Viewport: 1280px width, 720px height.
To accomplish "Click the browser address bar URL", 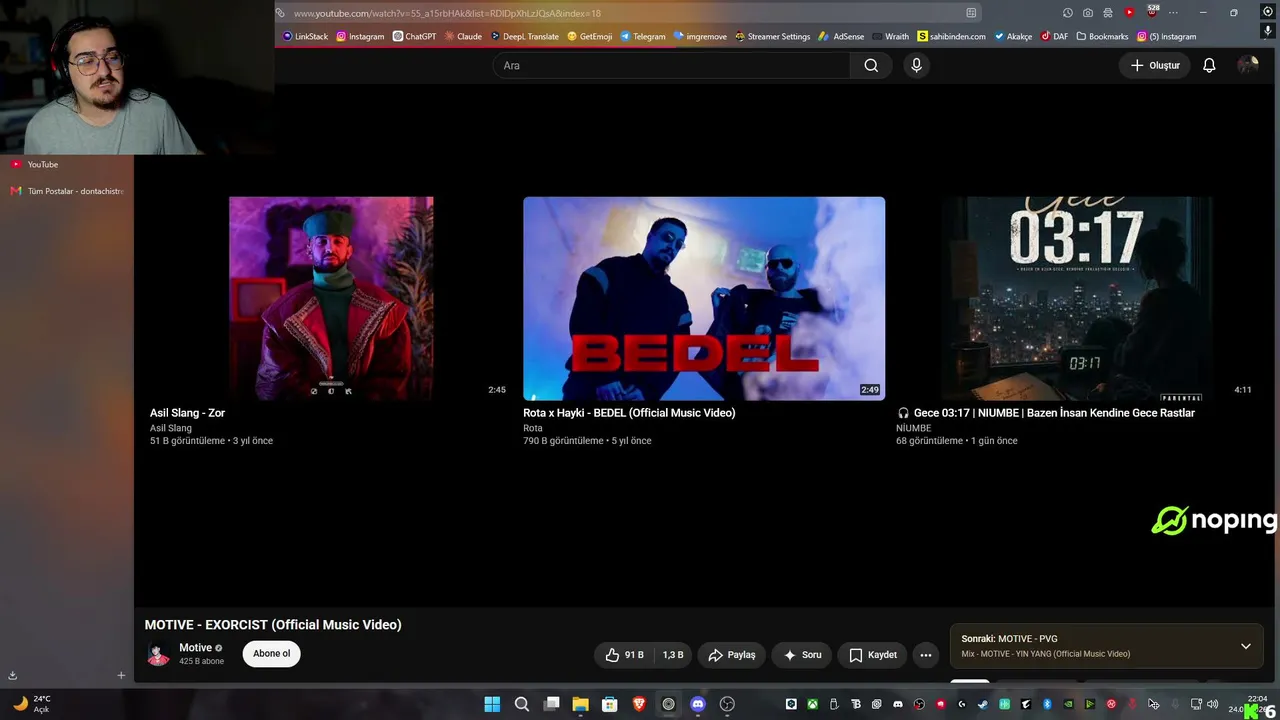I will pyautogui.click(x=447, y=13).
